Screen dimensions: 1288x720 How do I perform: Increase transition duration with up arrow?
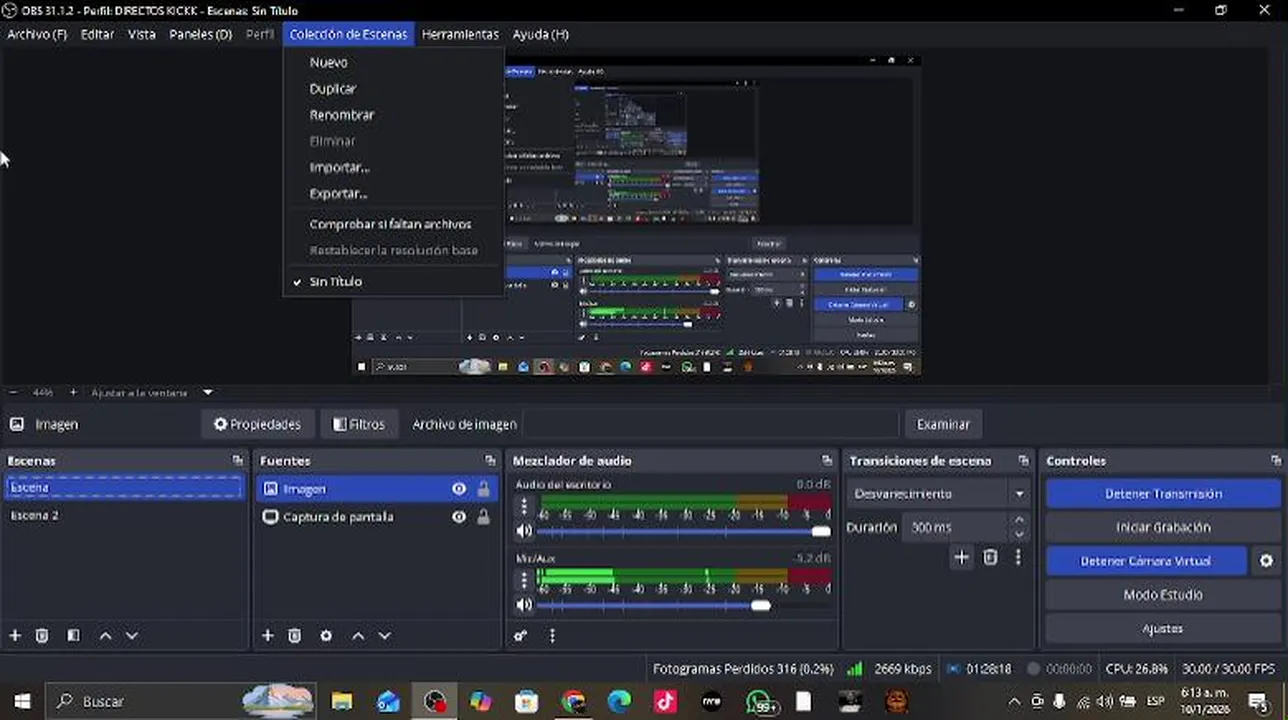pos(1019,520)
